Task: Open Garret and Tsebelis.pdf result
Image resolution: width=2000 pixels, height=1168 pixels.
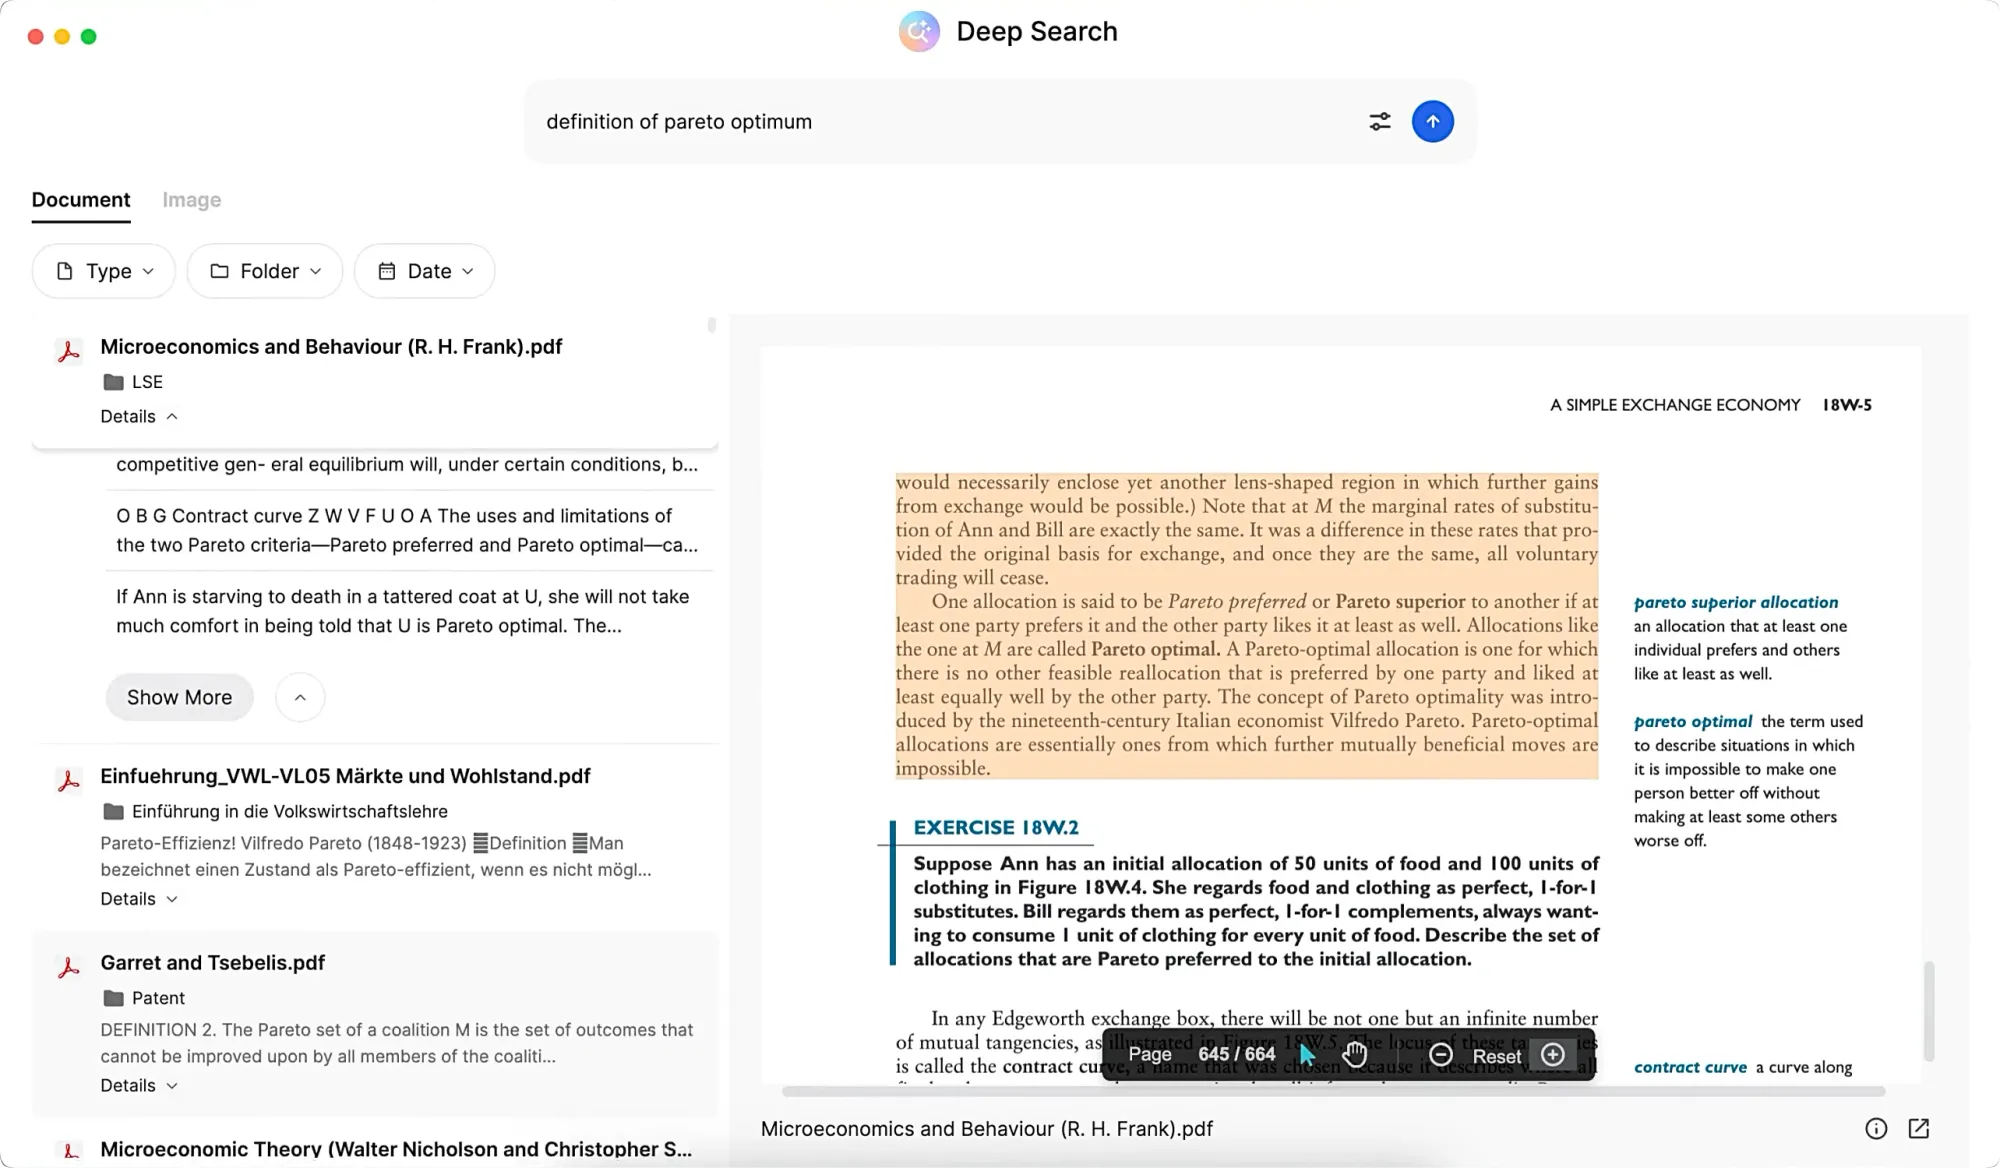Action: coord(212,963)
